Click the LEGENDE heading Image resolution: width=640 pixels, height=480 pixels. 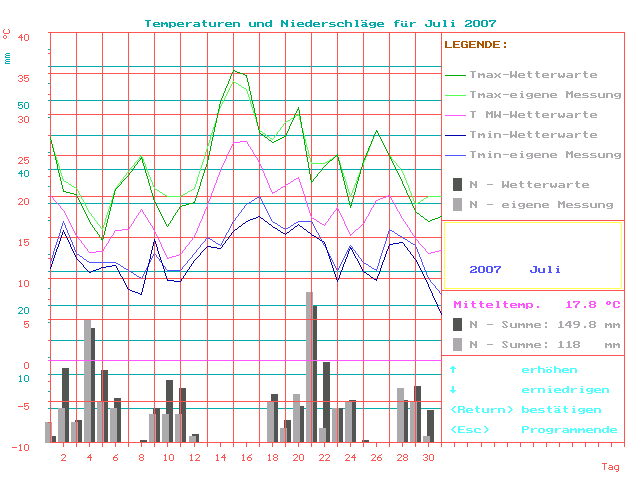pyautogui.click(x=476, y=45)
